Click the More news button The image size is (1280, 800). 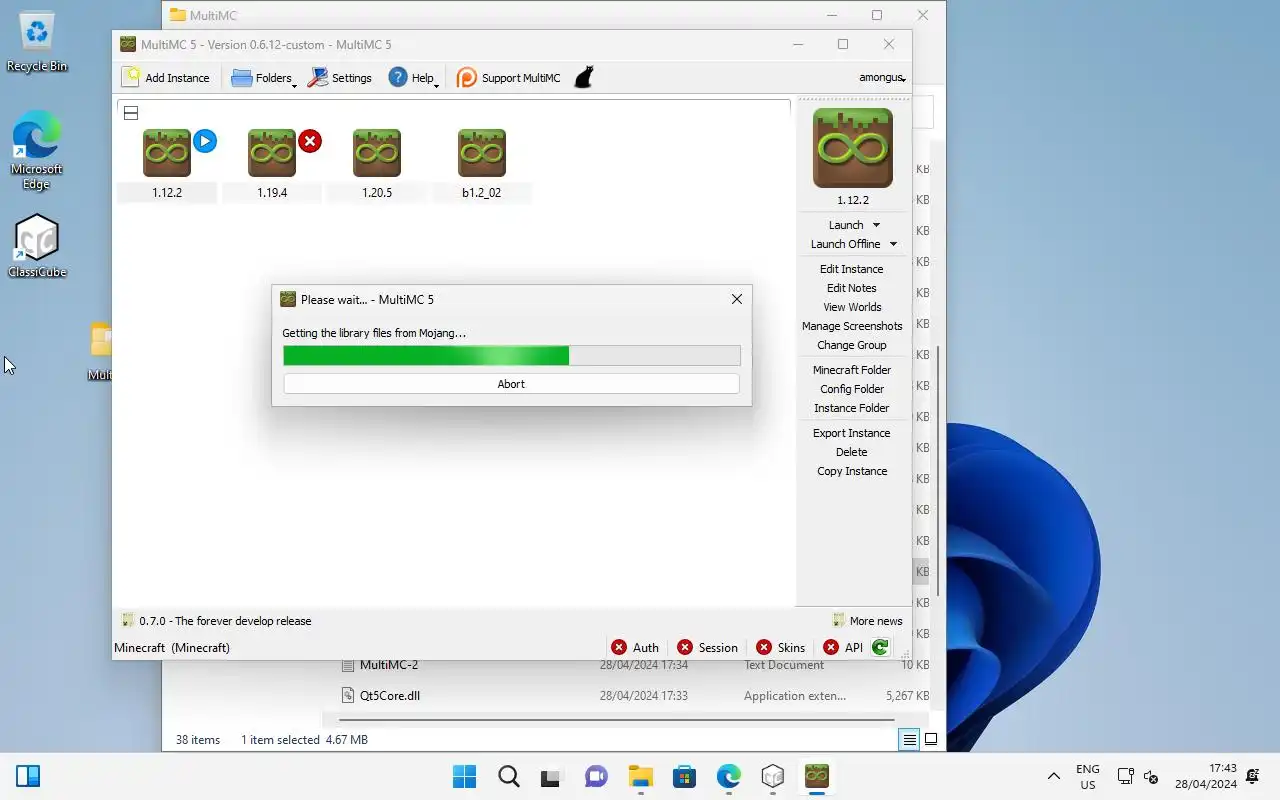(x=867, y=621)
